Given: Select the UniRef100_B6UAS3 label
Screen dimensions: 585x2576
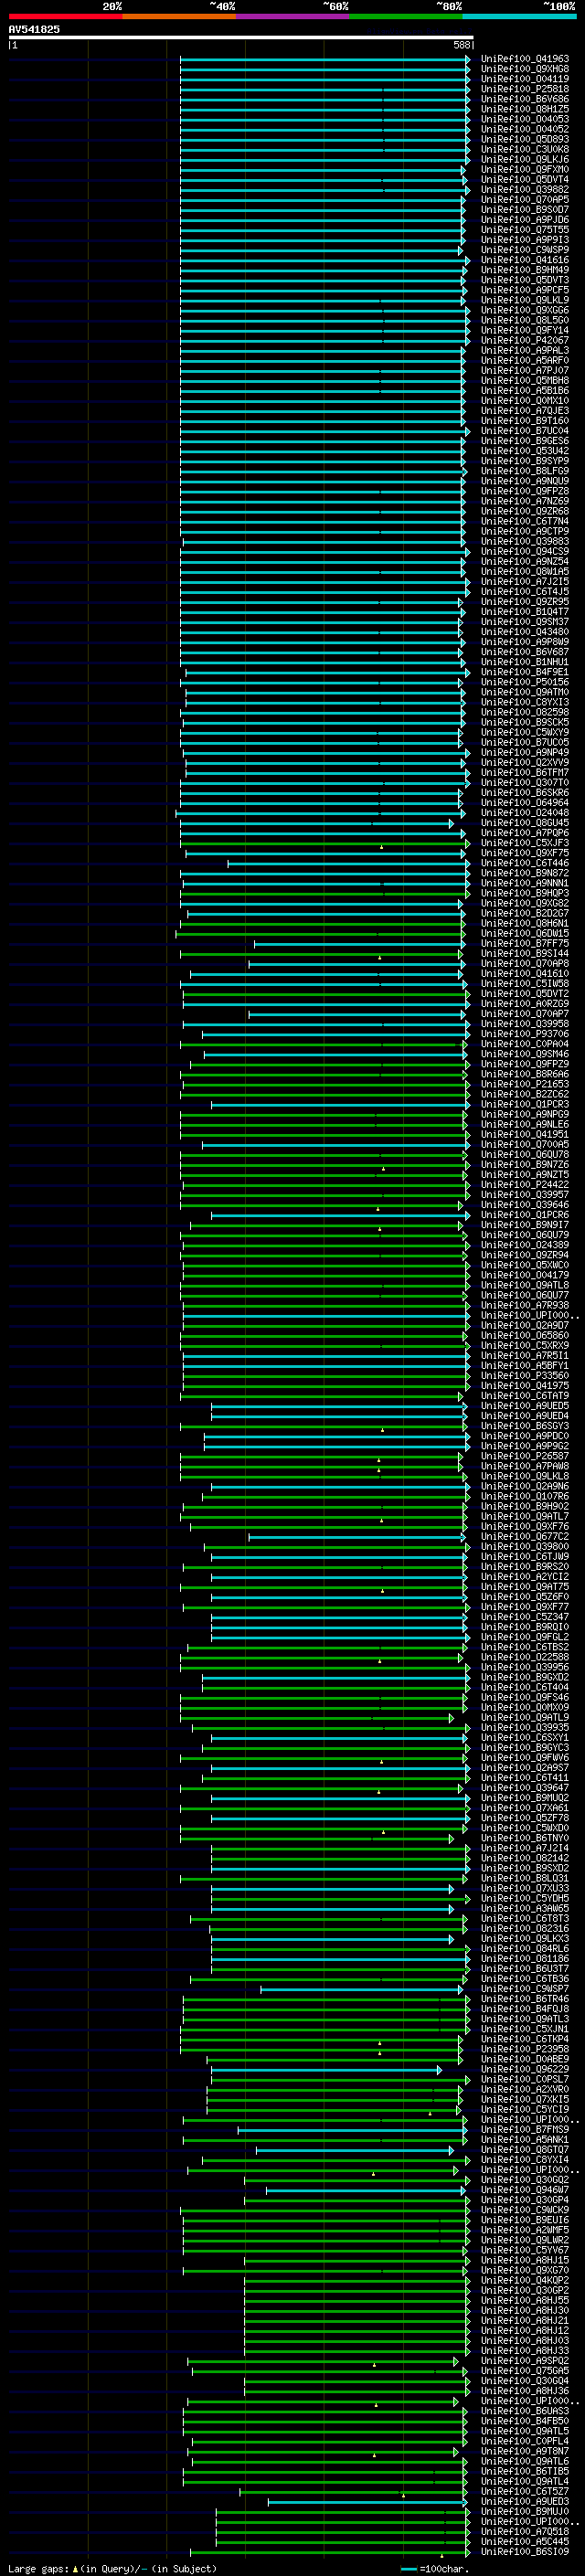Looking at the screenshot, I should coord(524,2411).
